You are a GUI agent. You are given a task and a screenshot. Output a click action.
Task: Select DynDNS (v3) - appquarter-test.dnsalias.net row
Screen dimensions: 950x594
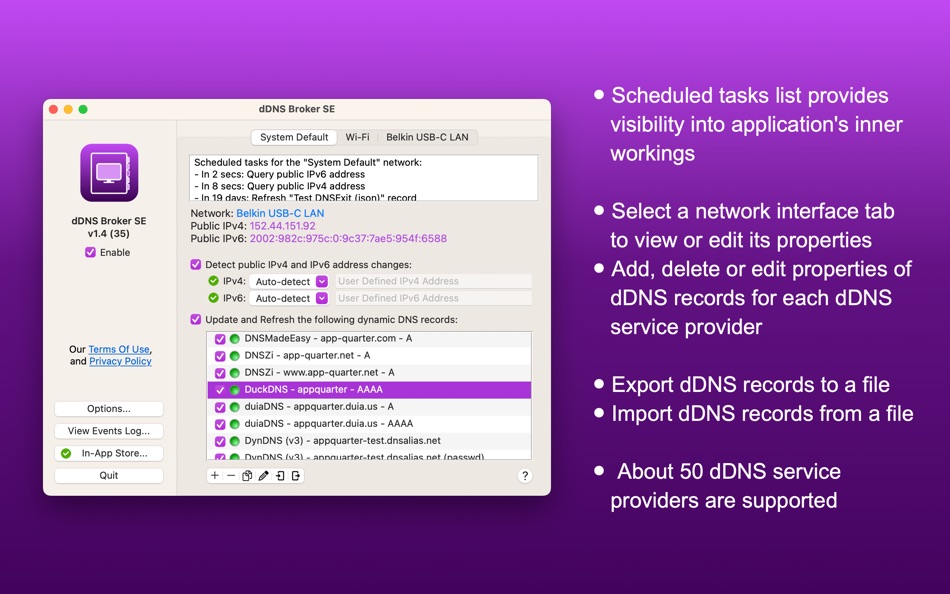tap(369, 441)
